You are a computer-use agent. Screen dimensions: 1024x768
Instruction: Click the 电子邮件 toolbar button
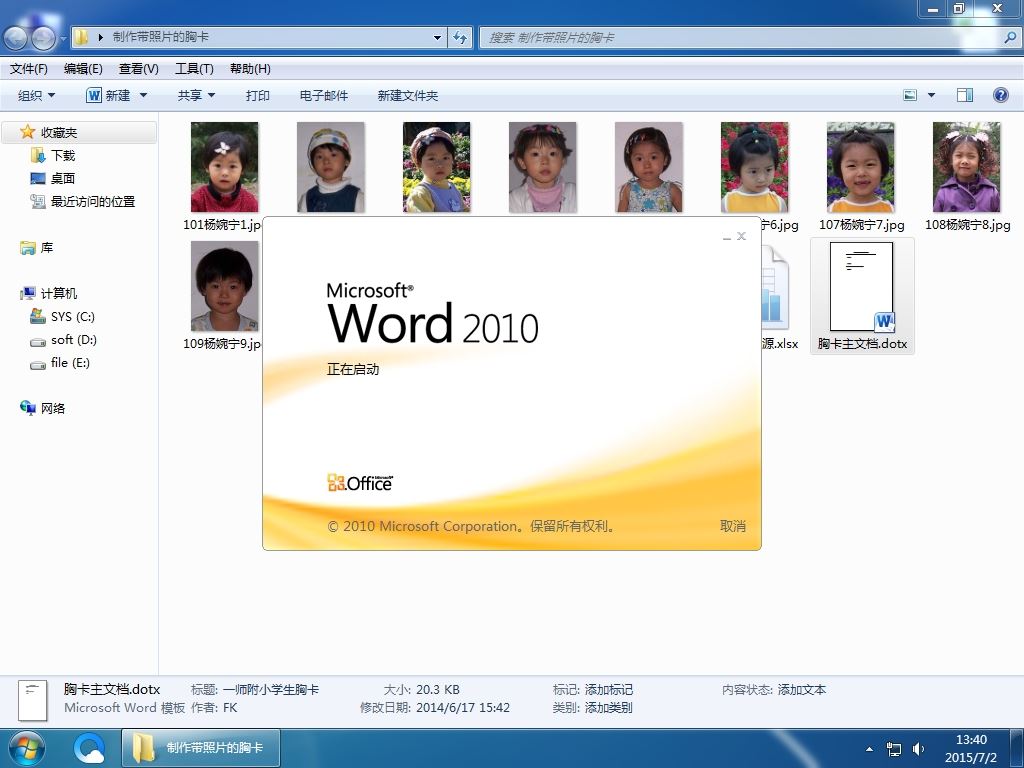click(x=323, y=95)
